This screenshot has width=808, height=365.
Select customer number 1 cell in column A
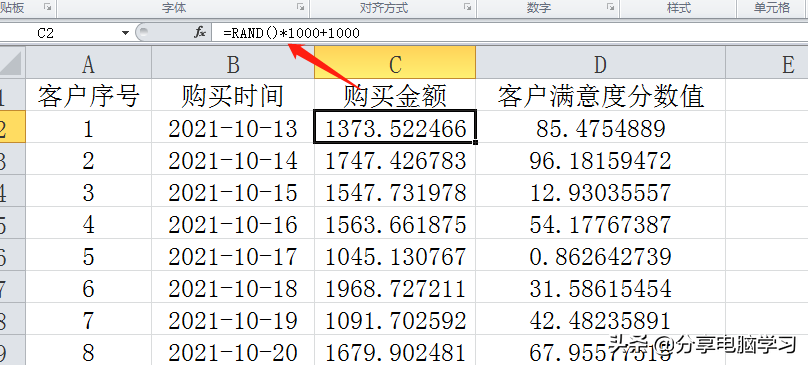click(x=89, y=128)
